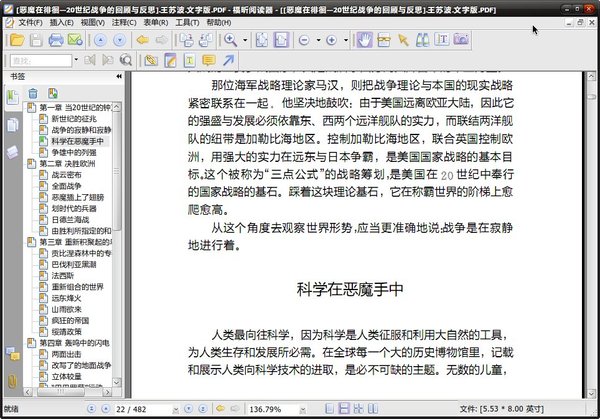600x419 pixels.
Task: Select the text selection glasses tool
Action: 384,40
